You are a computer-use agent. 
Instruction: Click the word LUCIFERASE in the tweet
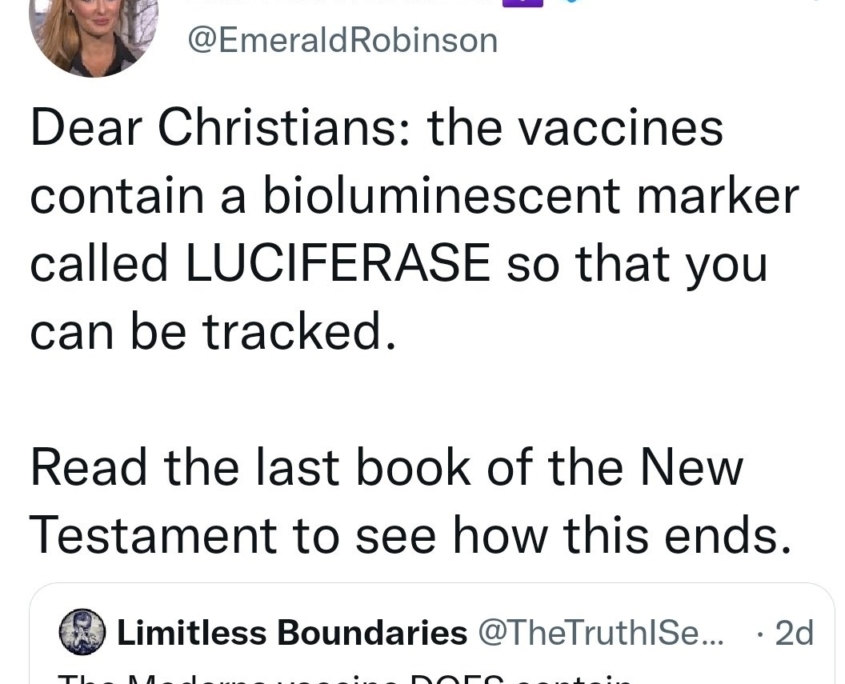[338, 263]
